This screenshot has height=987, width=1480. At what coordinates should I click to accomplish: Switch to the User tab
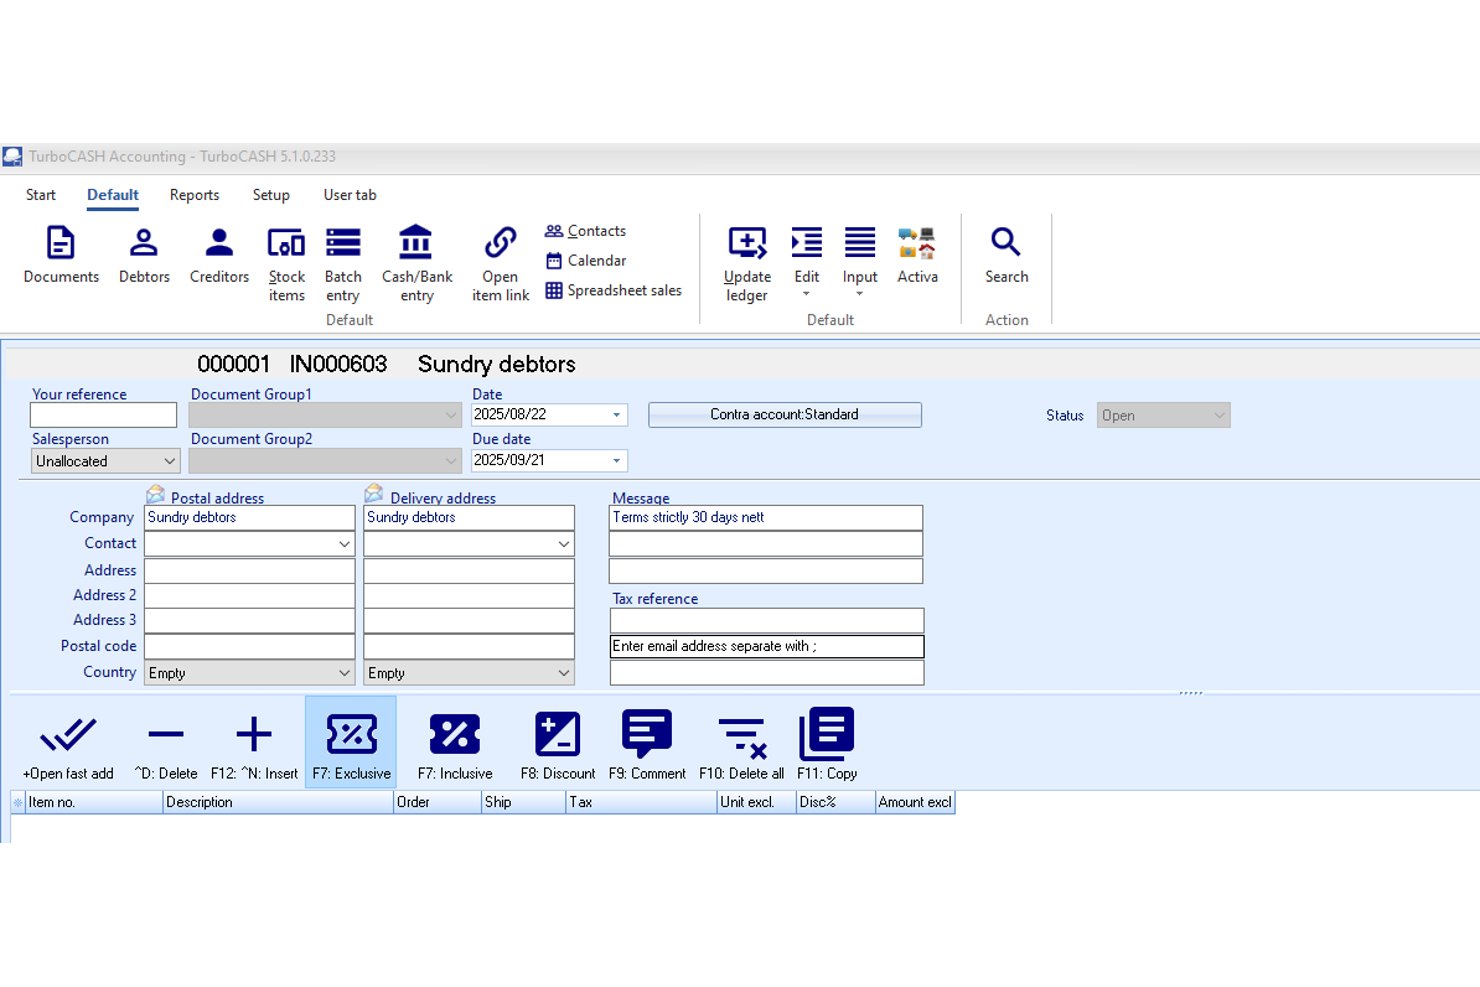tap(350, 195)
